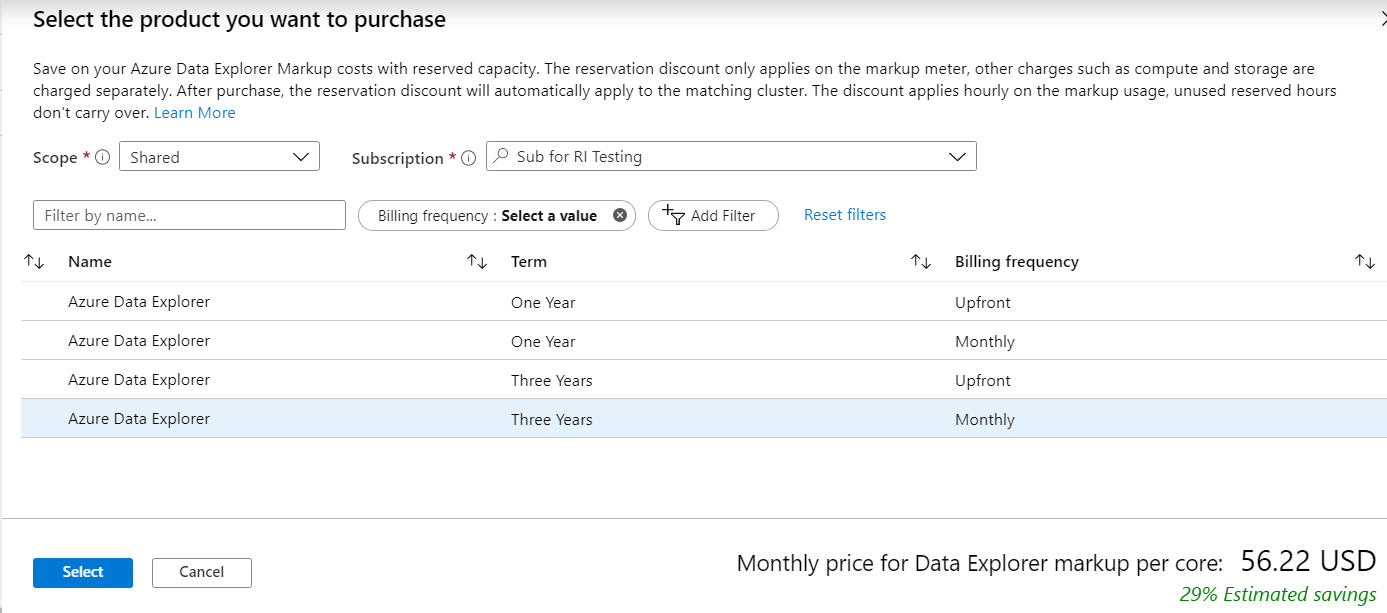
Task: Click Upfront cell in the Three Years row
Action: 983,381
